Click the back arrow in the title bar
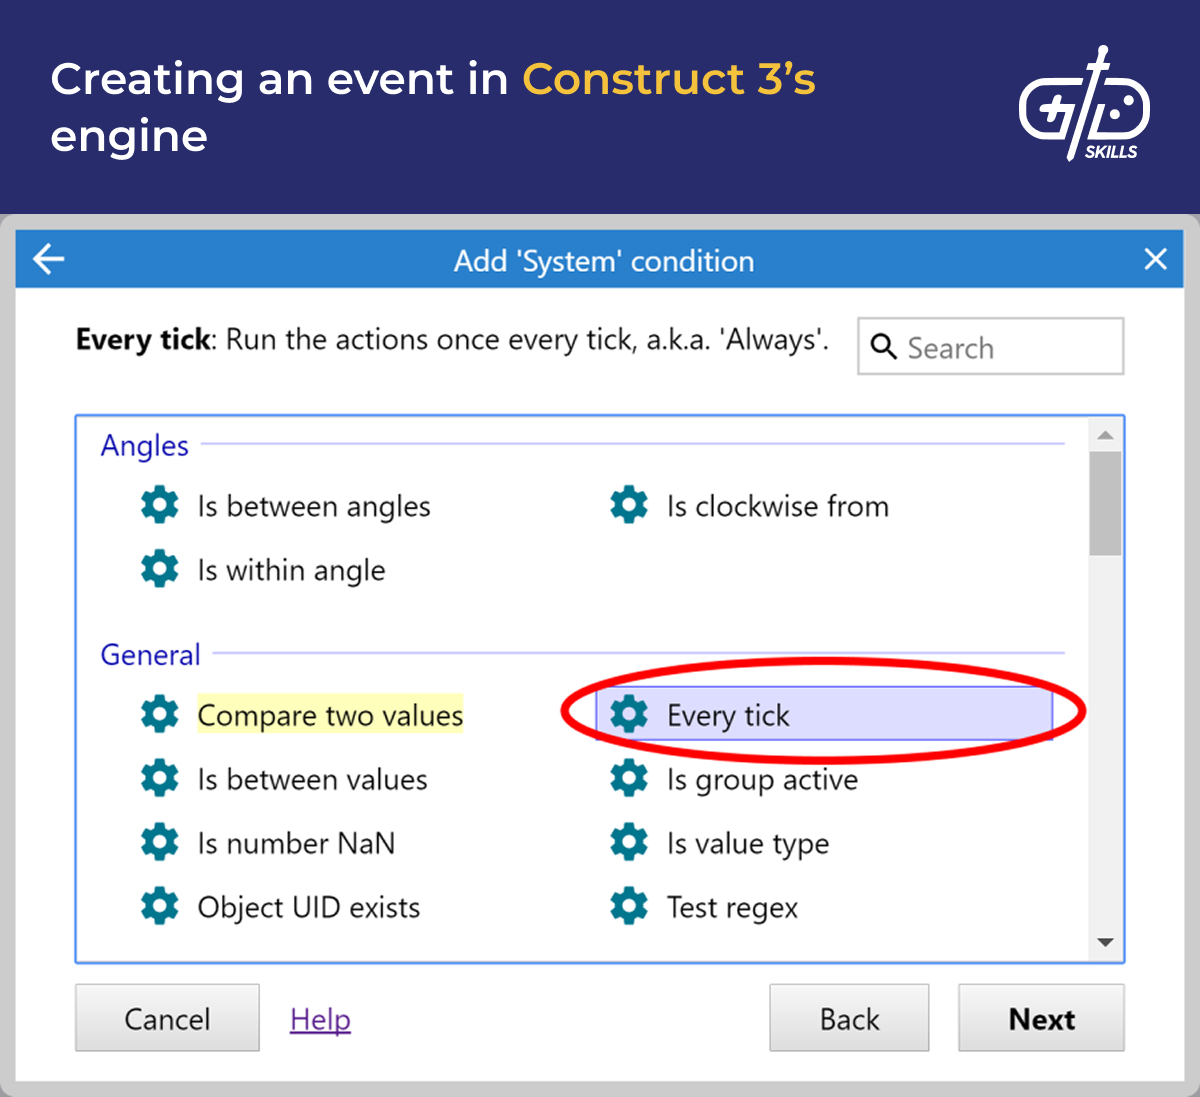The image size is (1200, 1097). click(x=48, y=259)
